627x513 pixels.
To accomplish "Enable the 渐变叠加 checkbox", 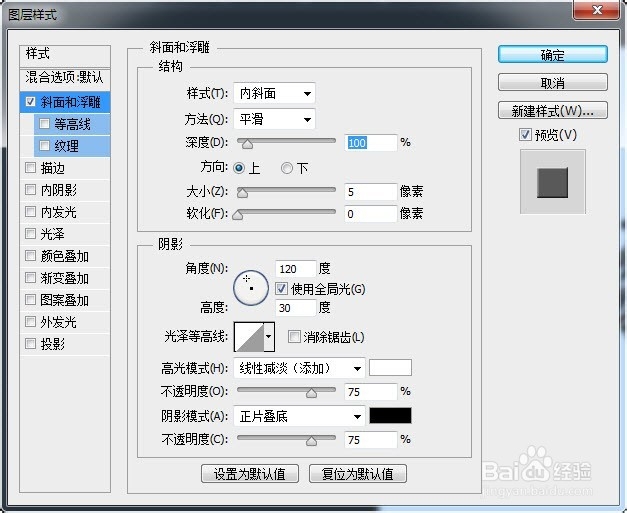I will click(30, 277).
